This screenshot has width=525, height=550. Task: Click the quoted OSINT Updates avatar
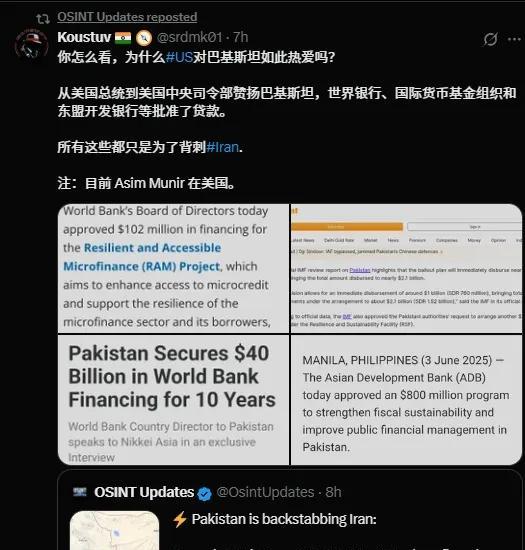pos(80,492)
